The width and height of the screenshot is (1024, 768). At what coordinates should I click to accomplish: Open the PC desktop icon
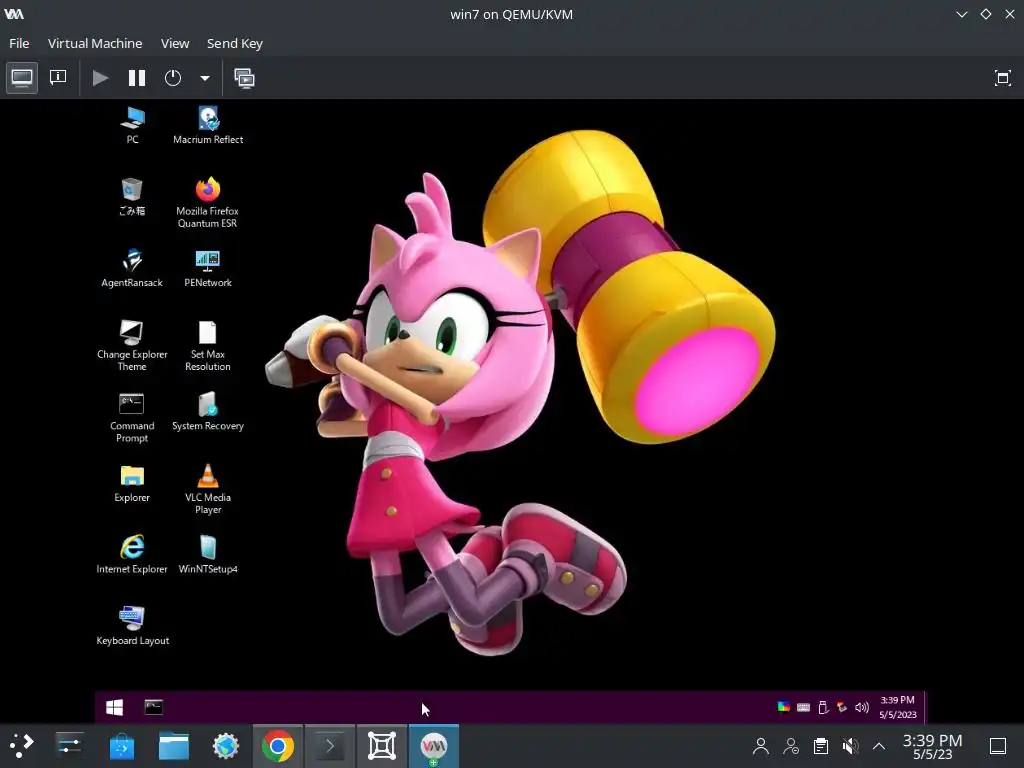tap(133, 125)
